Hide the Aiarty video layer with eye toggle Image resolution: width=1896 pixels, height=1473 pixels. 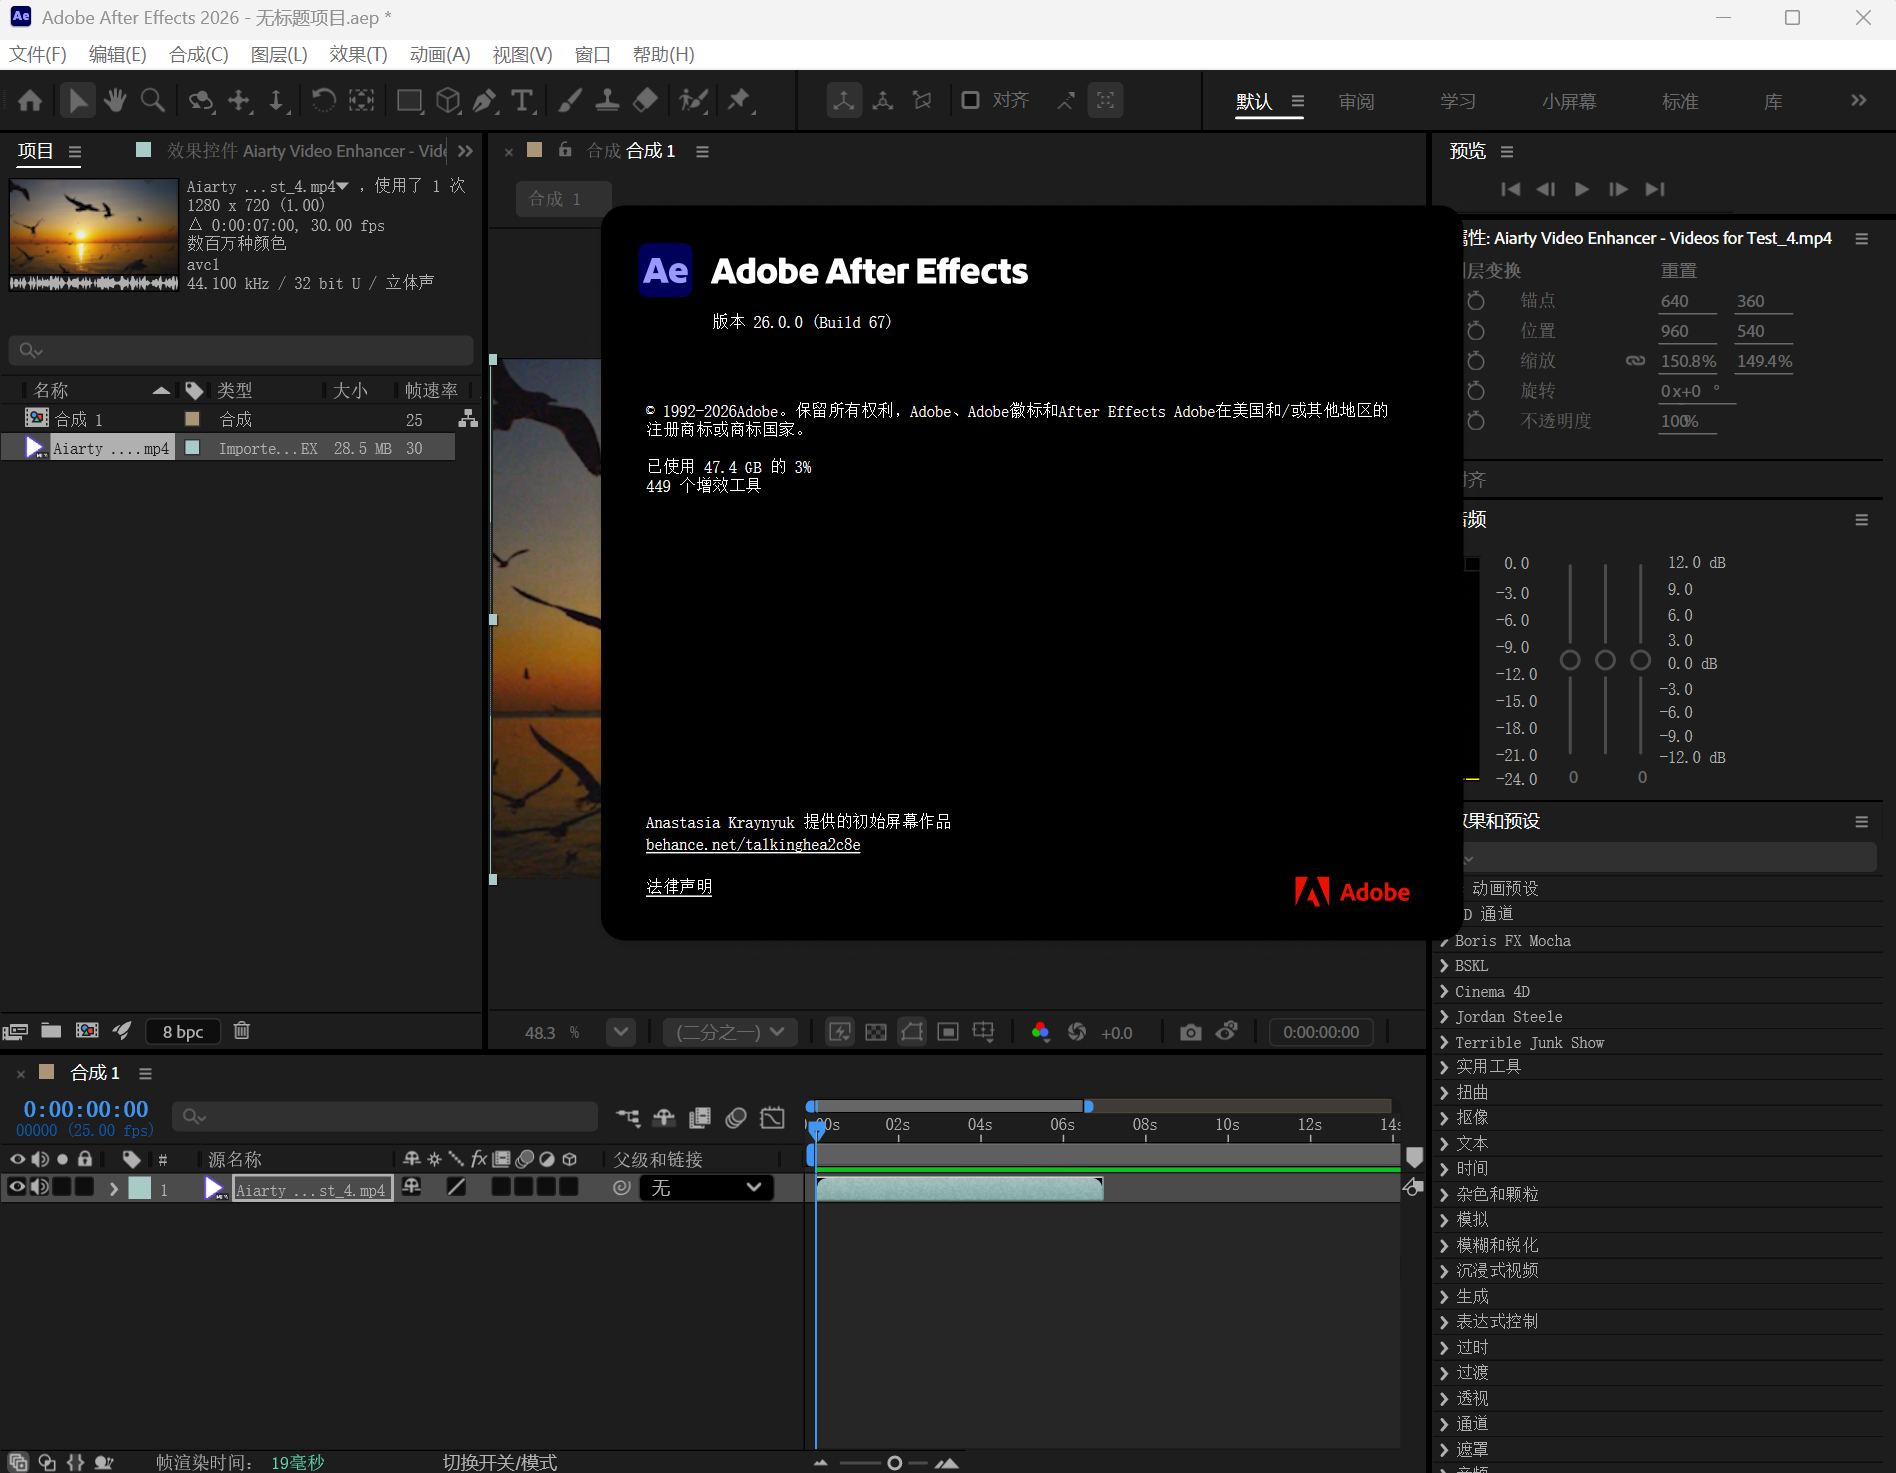16,1187
